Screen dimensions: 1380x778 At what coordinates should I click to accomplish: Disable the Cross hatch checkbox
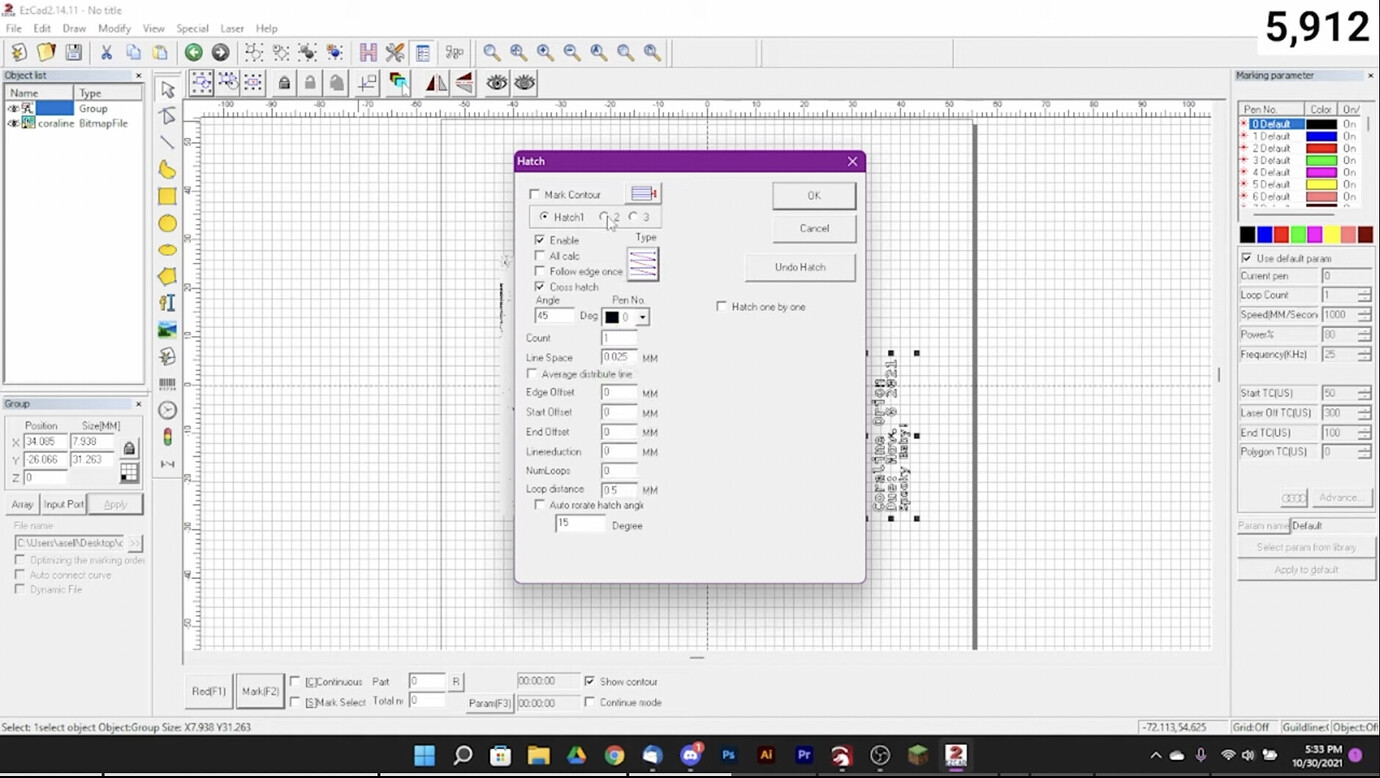(540, 287)
